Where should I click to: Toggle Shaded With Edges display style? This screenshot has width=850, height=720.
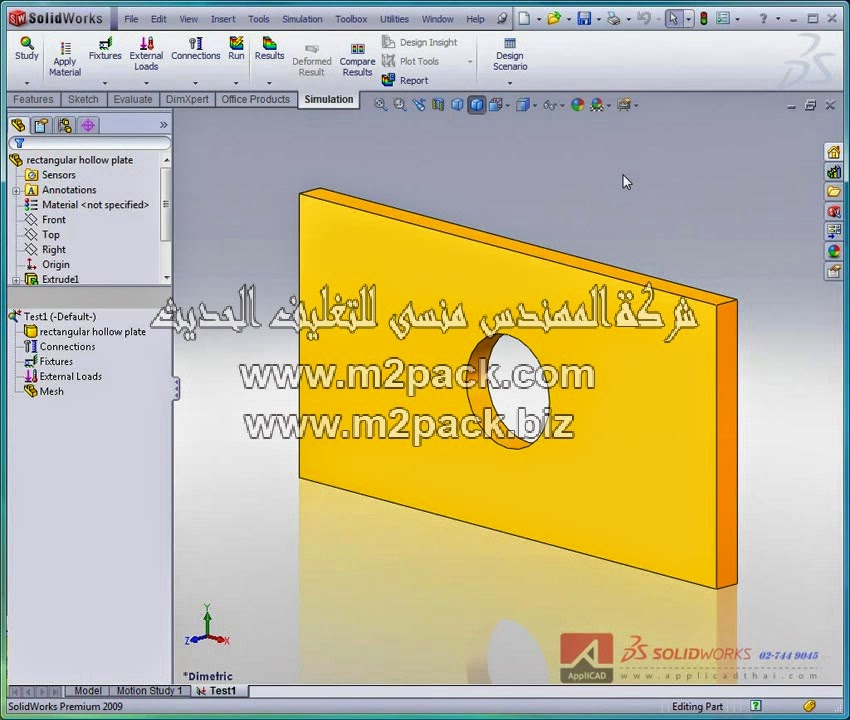(476, 105)
